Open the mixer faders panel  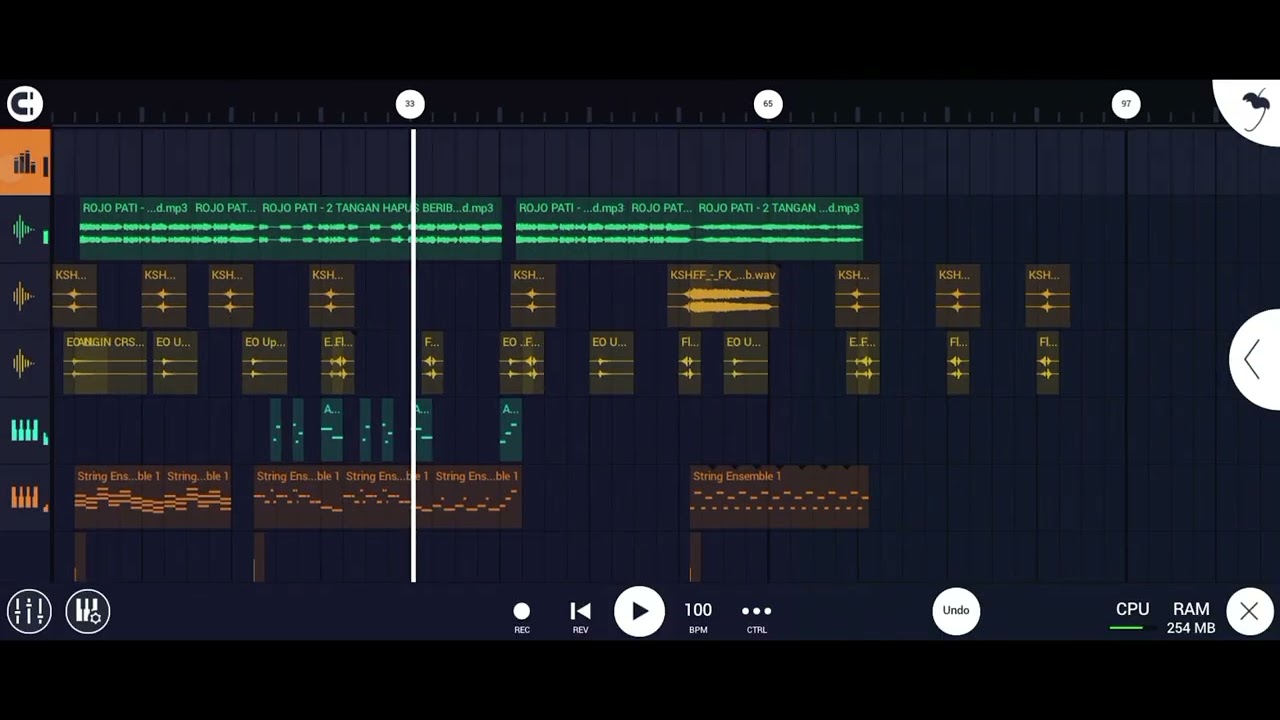click(x=29, y=611)
